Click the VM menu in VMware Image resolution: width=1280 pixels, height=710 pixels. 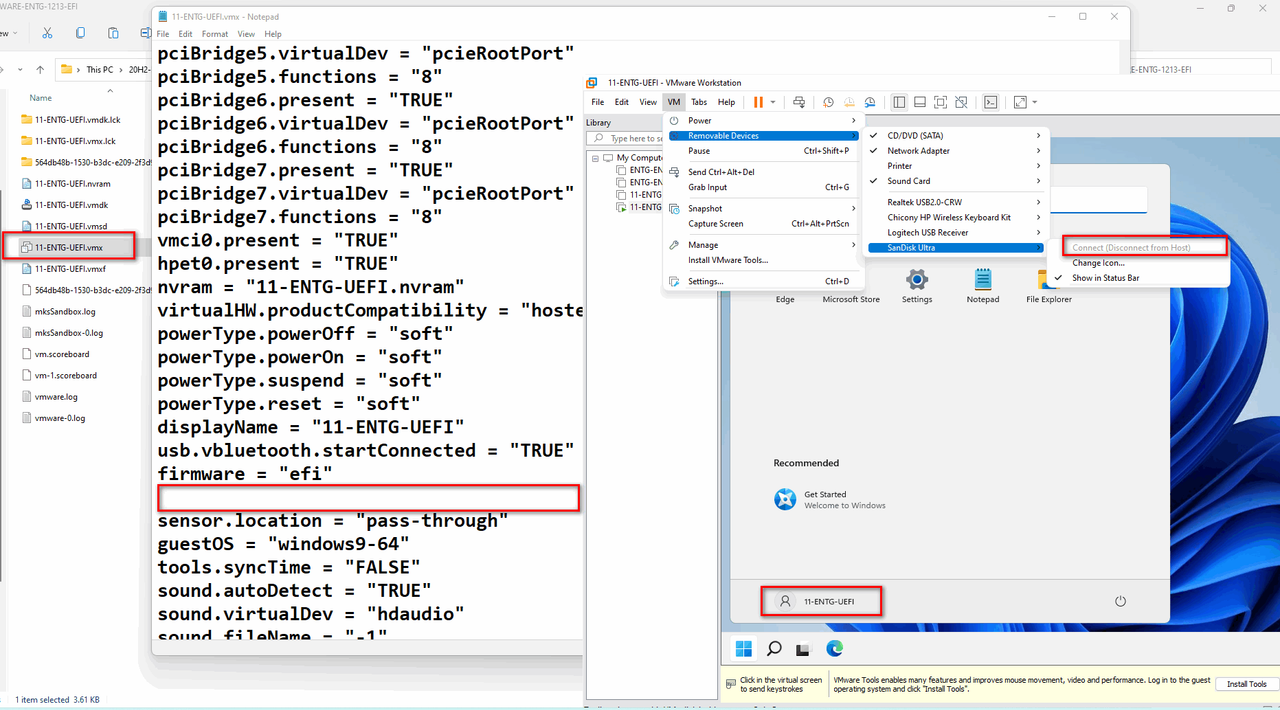click(674, 102)
